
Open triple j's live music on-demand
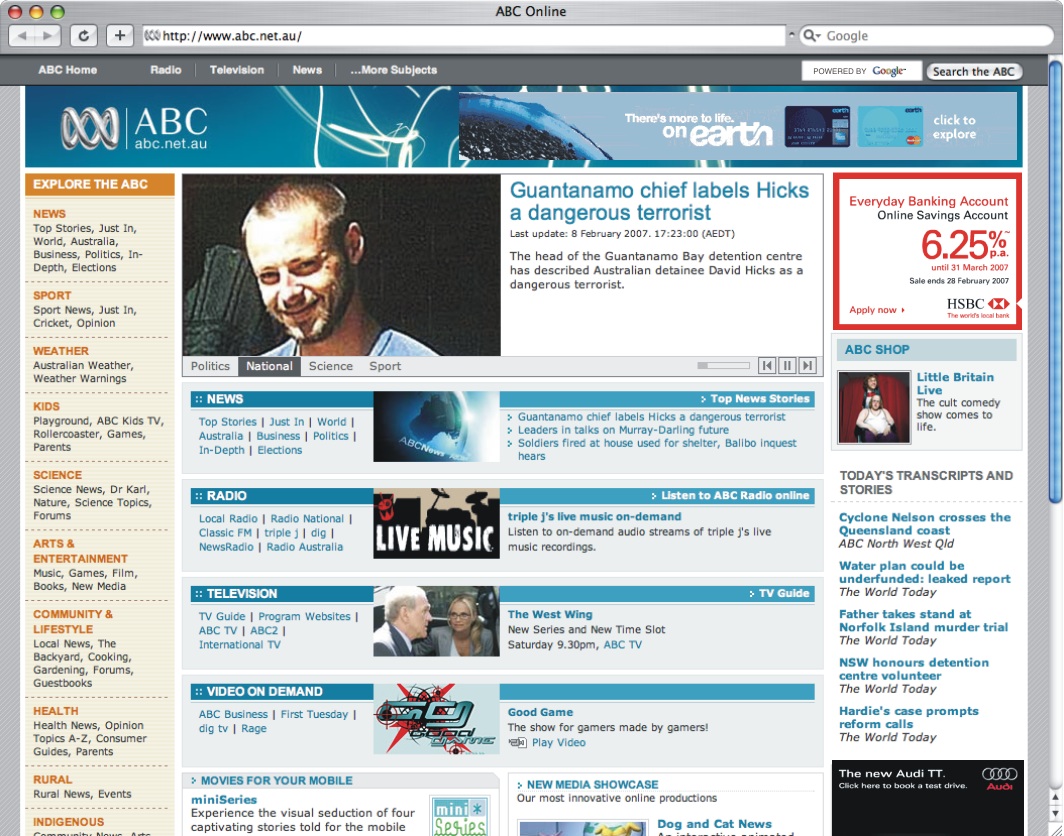click(594, 516)
